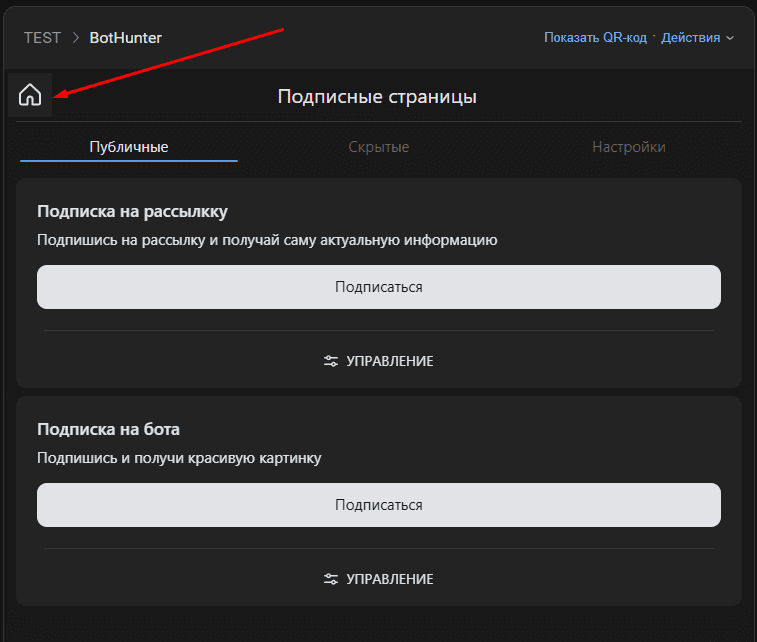Click sliders icon in 'Подписка на бота' card
Viewport: 757px width, 642px height.
click(x=331, y=579)
